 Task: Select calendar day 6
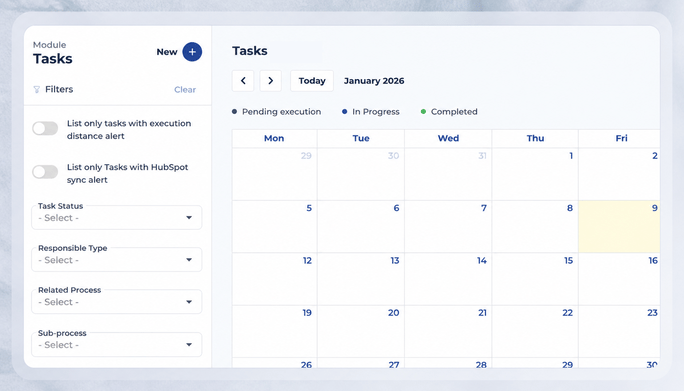(x=361, y=226)
